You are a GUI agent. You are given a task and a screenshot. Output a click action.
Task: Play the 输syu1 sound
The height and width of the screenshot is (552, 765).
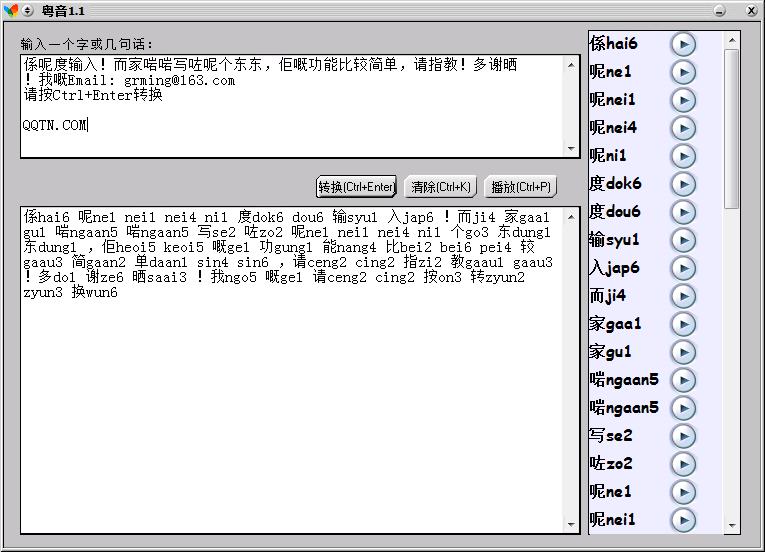[x=683, y=240]
